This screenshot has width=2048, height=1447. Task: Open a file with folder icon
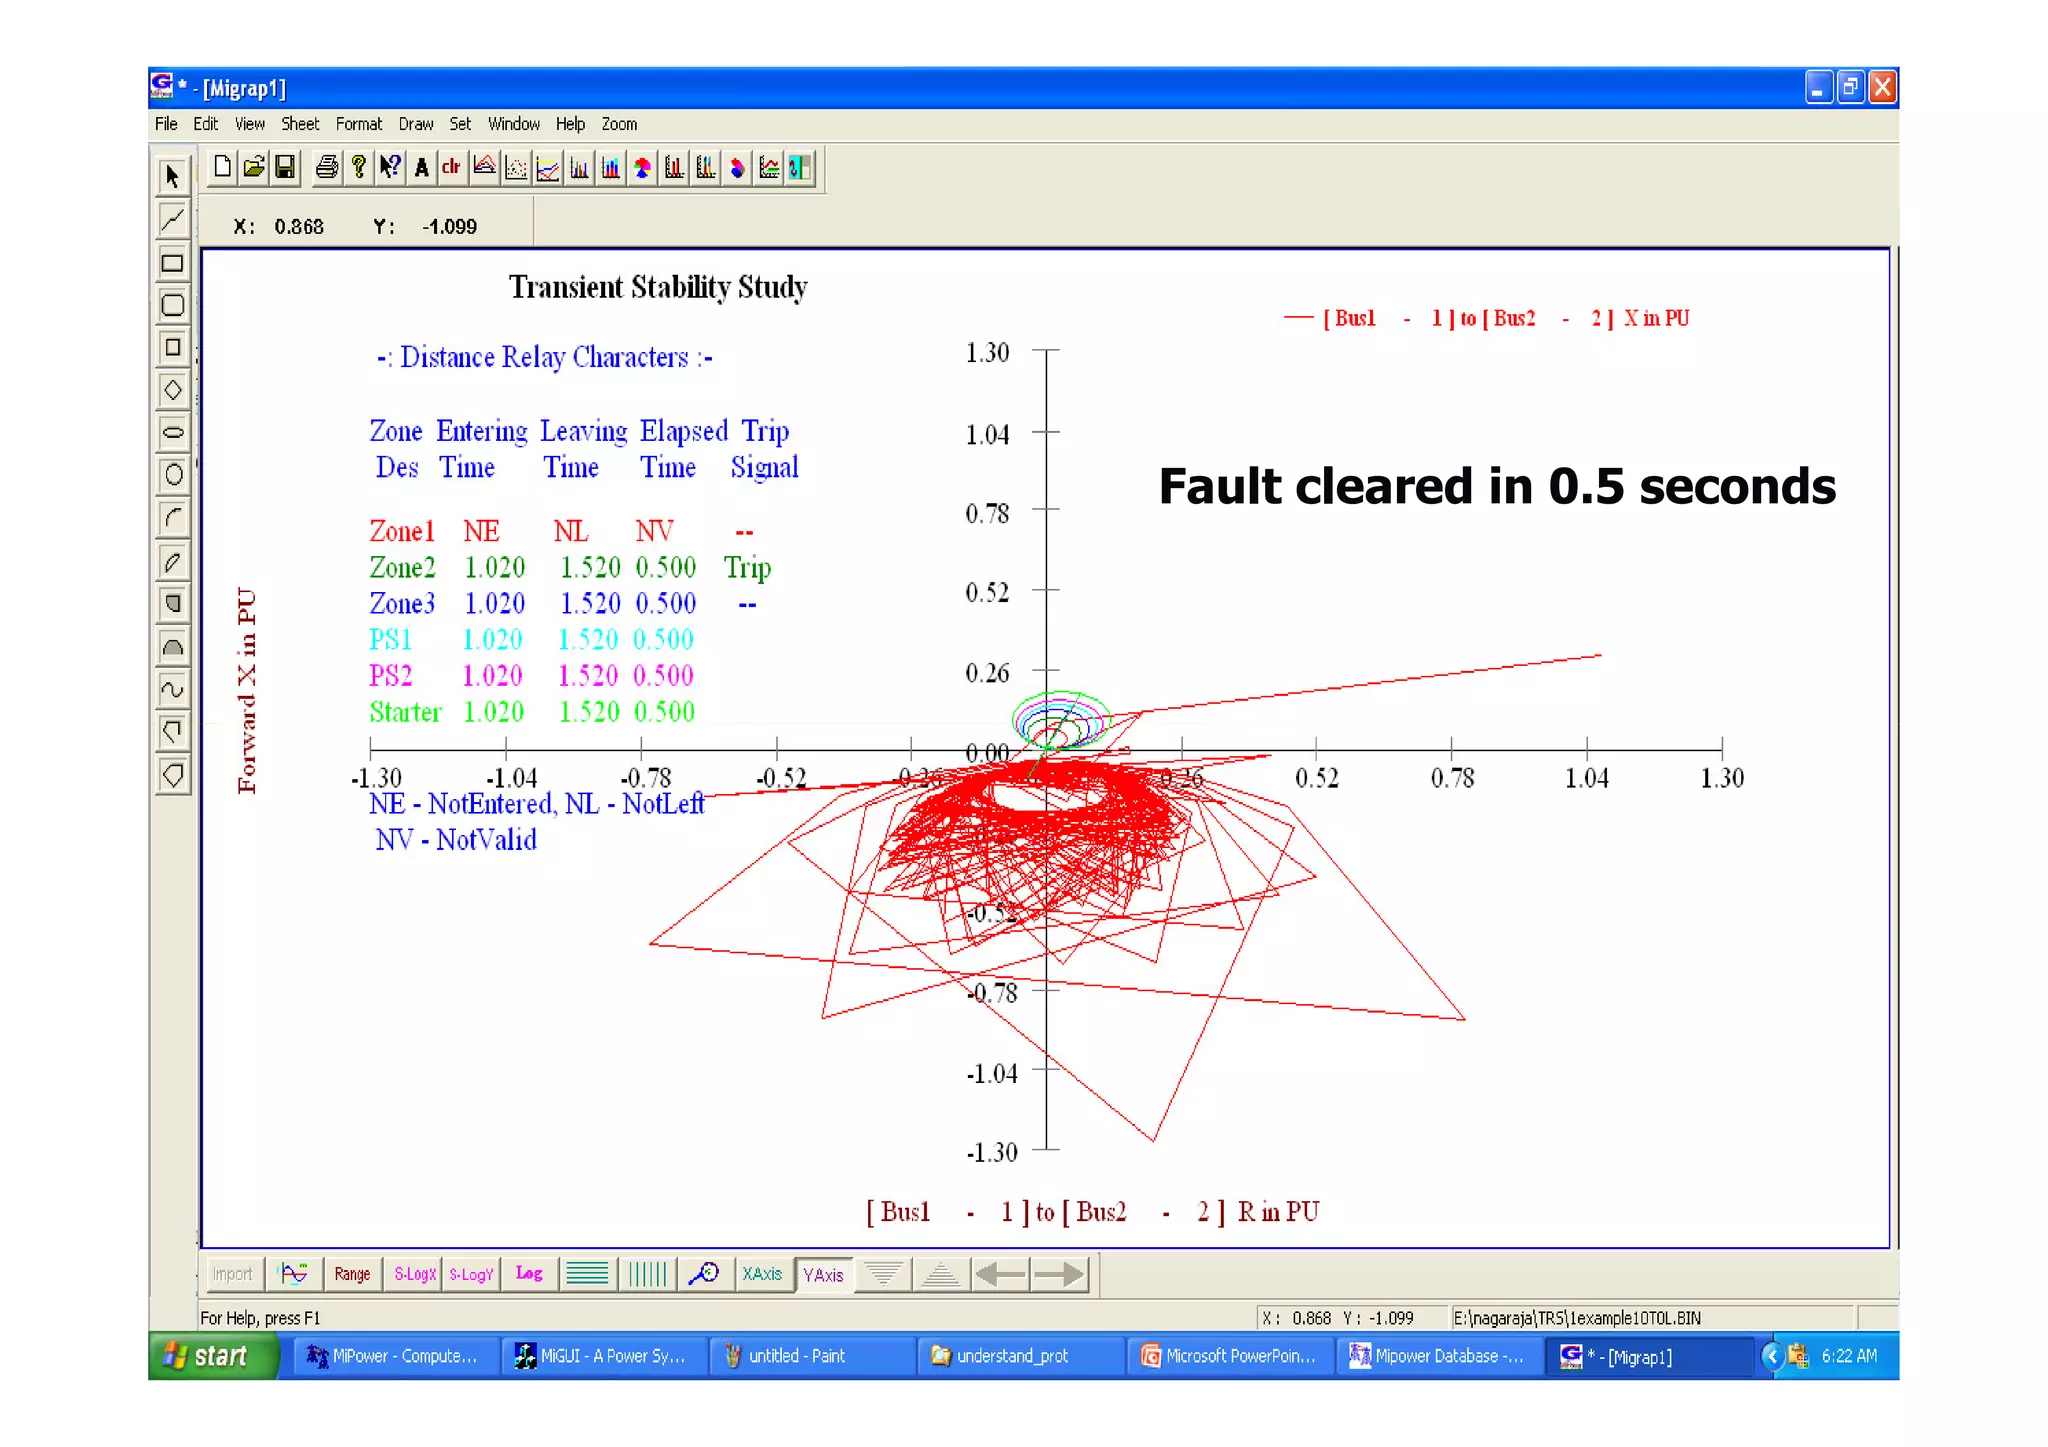(x=254, y=167)
